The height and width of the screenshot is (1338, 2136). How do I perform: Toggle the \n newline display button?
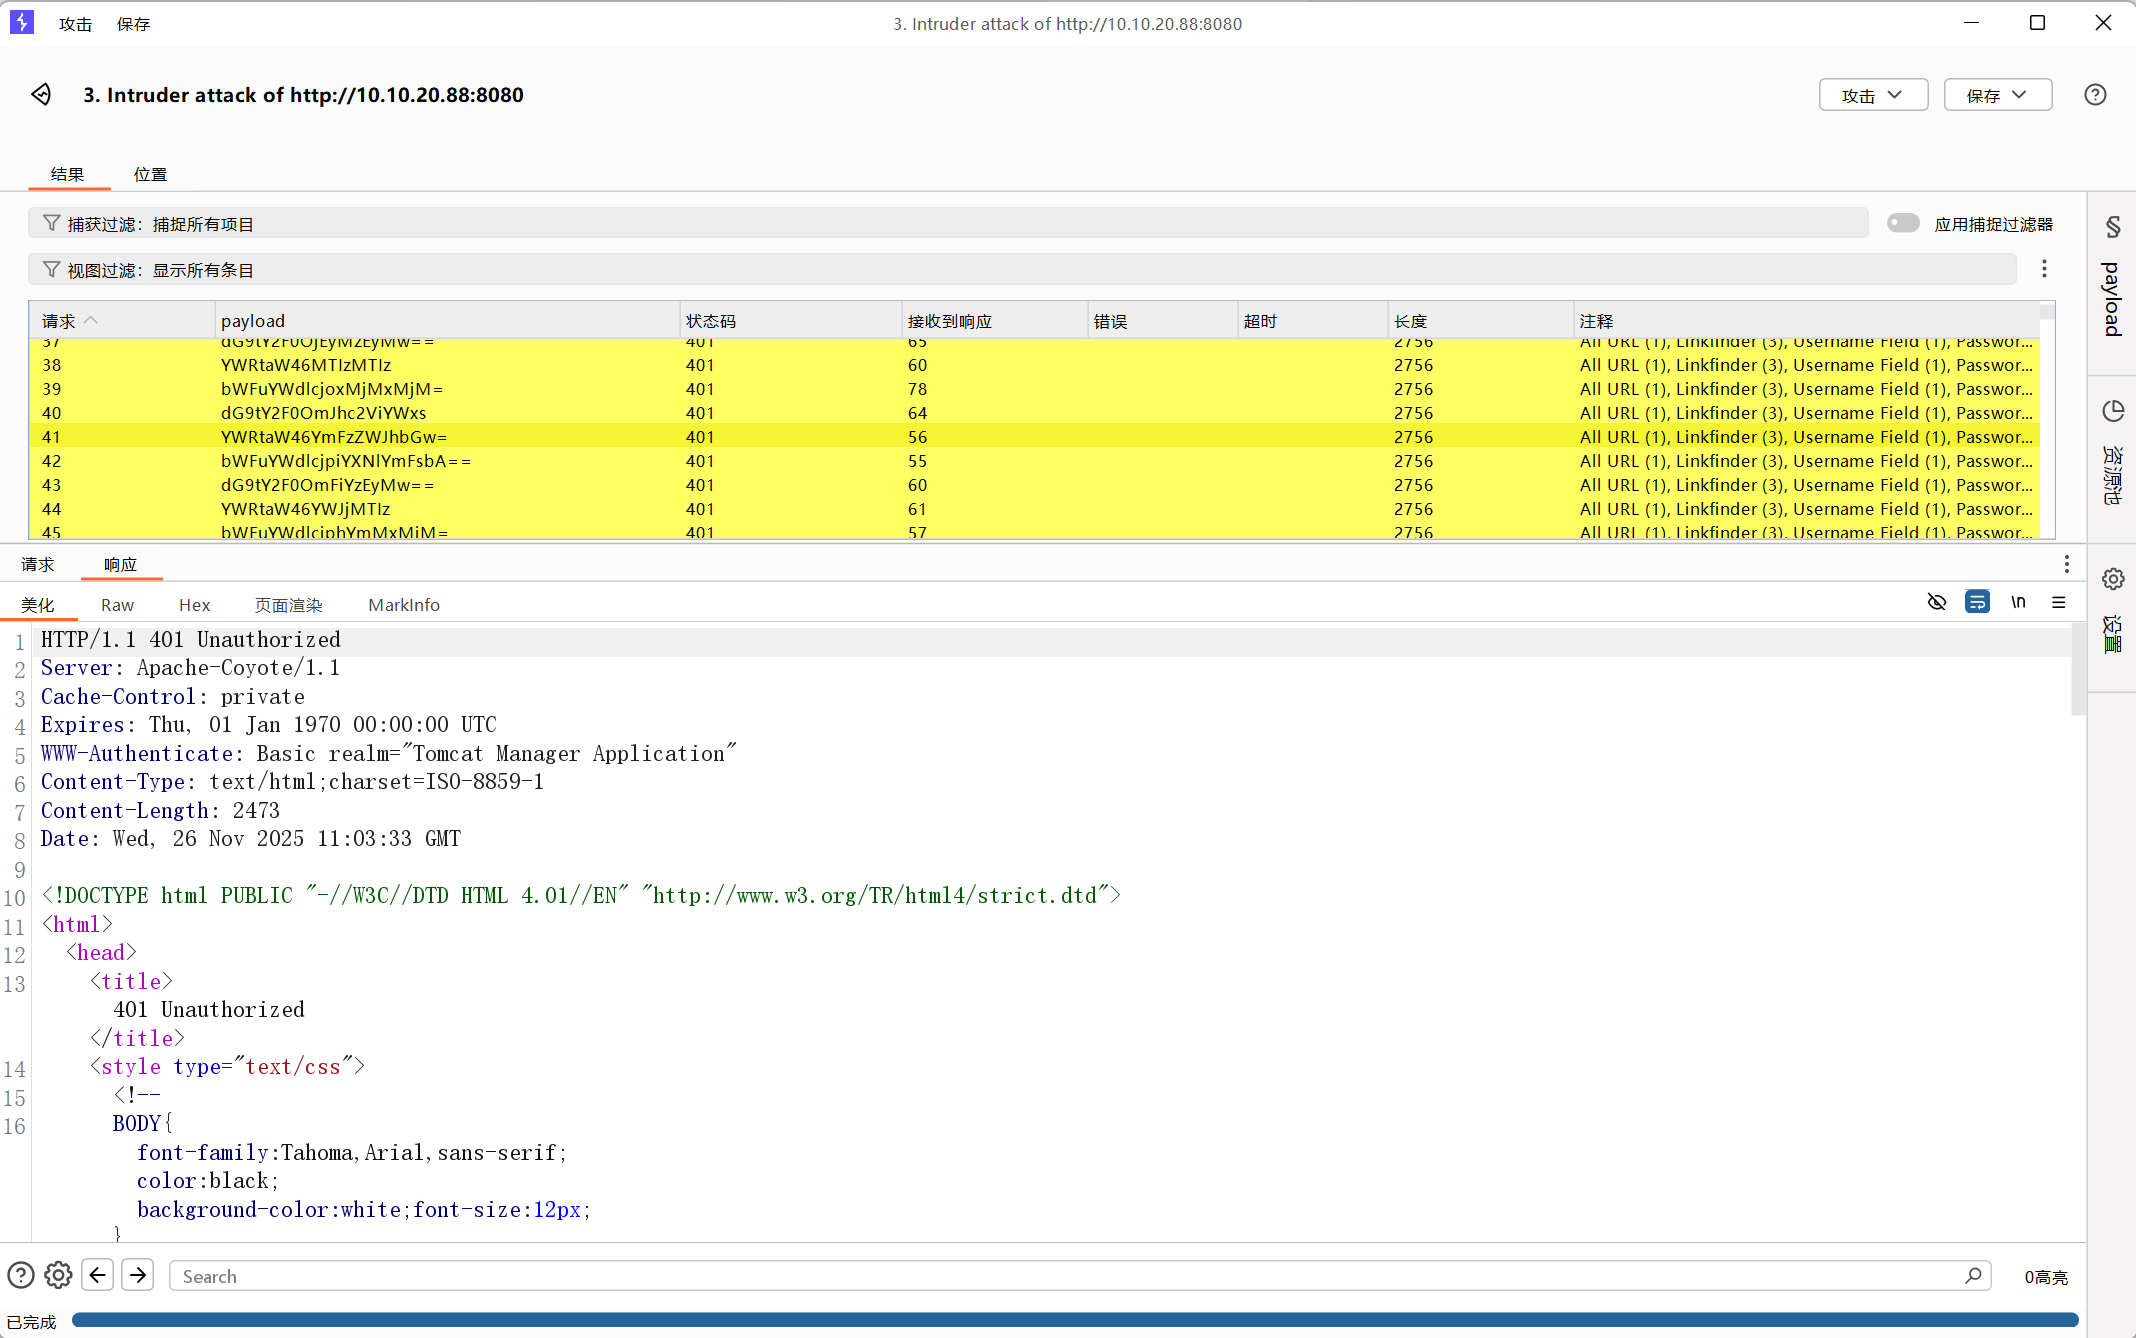(x=2018, y=602)
